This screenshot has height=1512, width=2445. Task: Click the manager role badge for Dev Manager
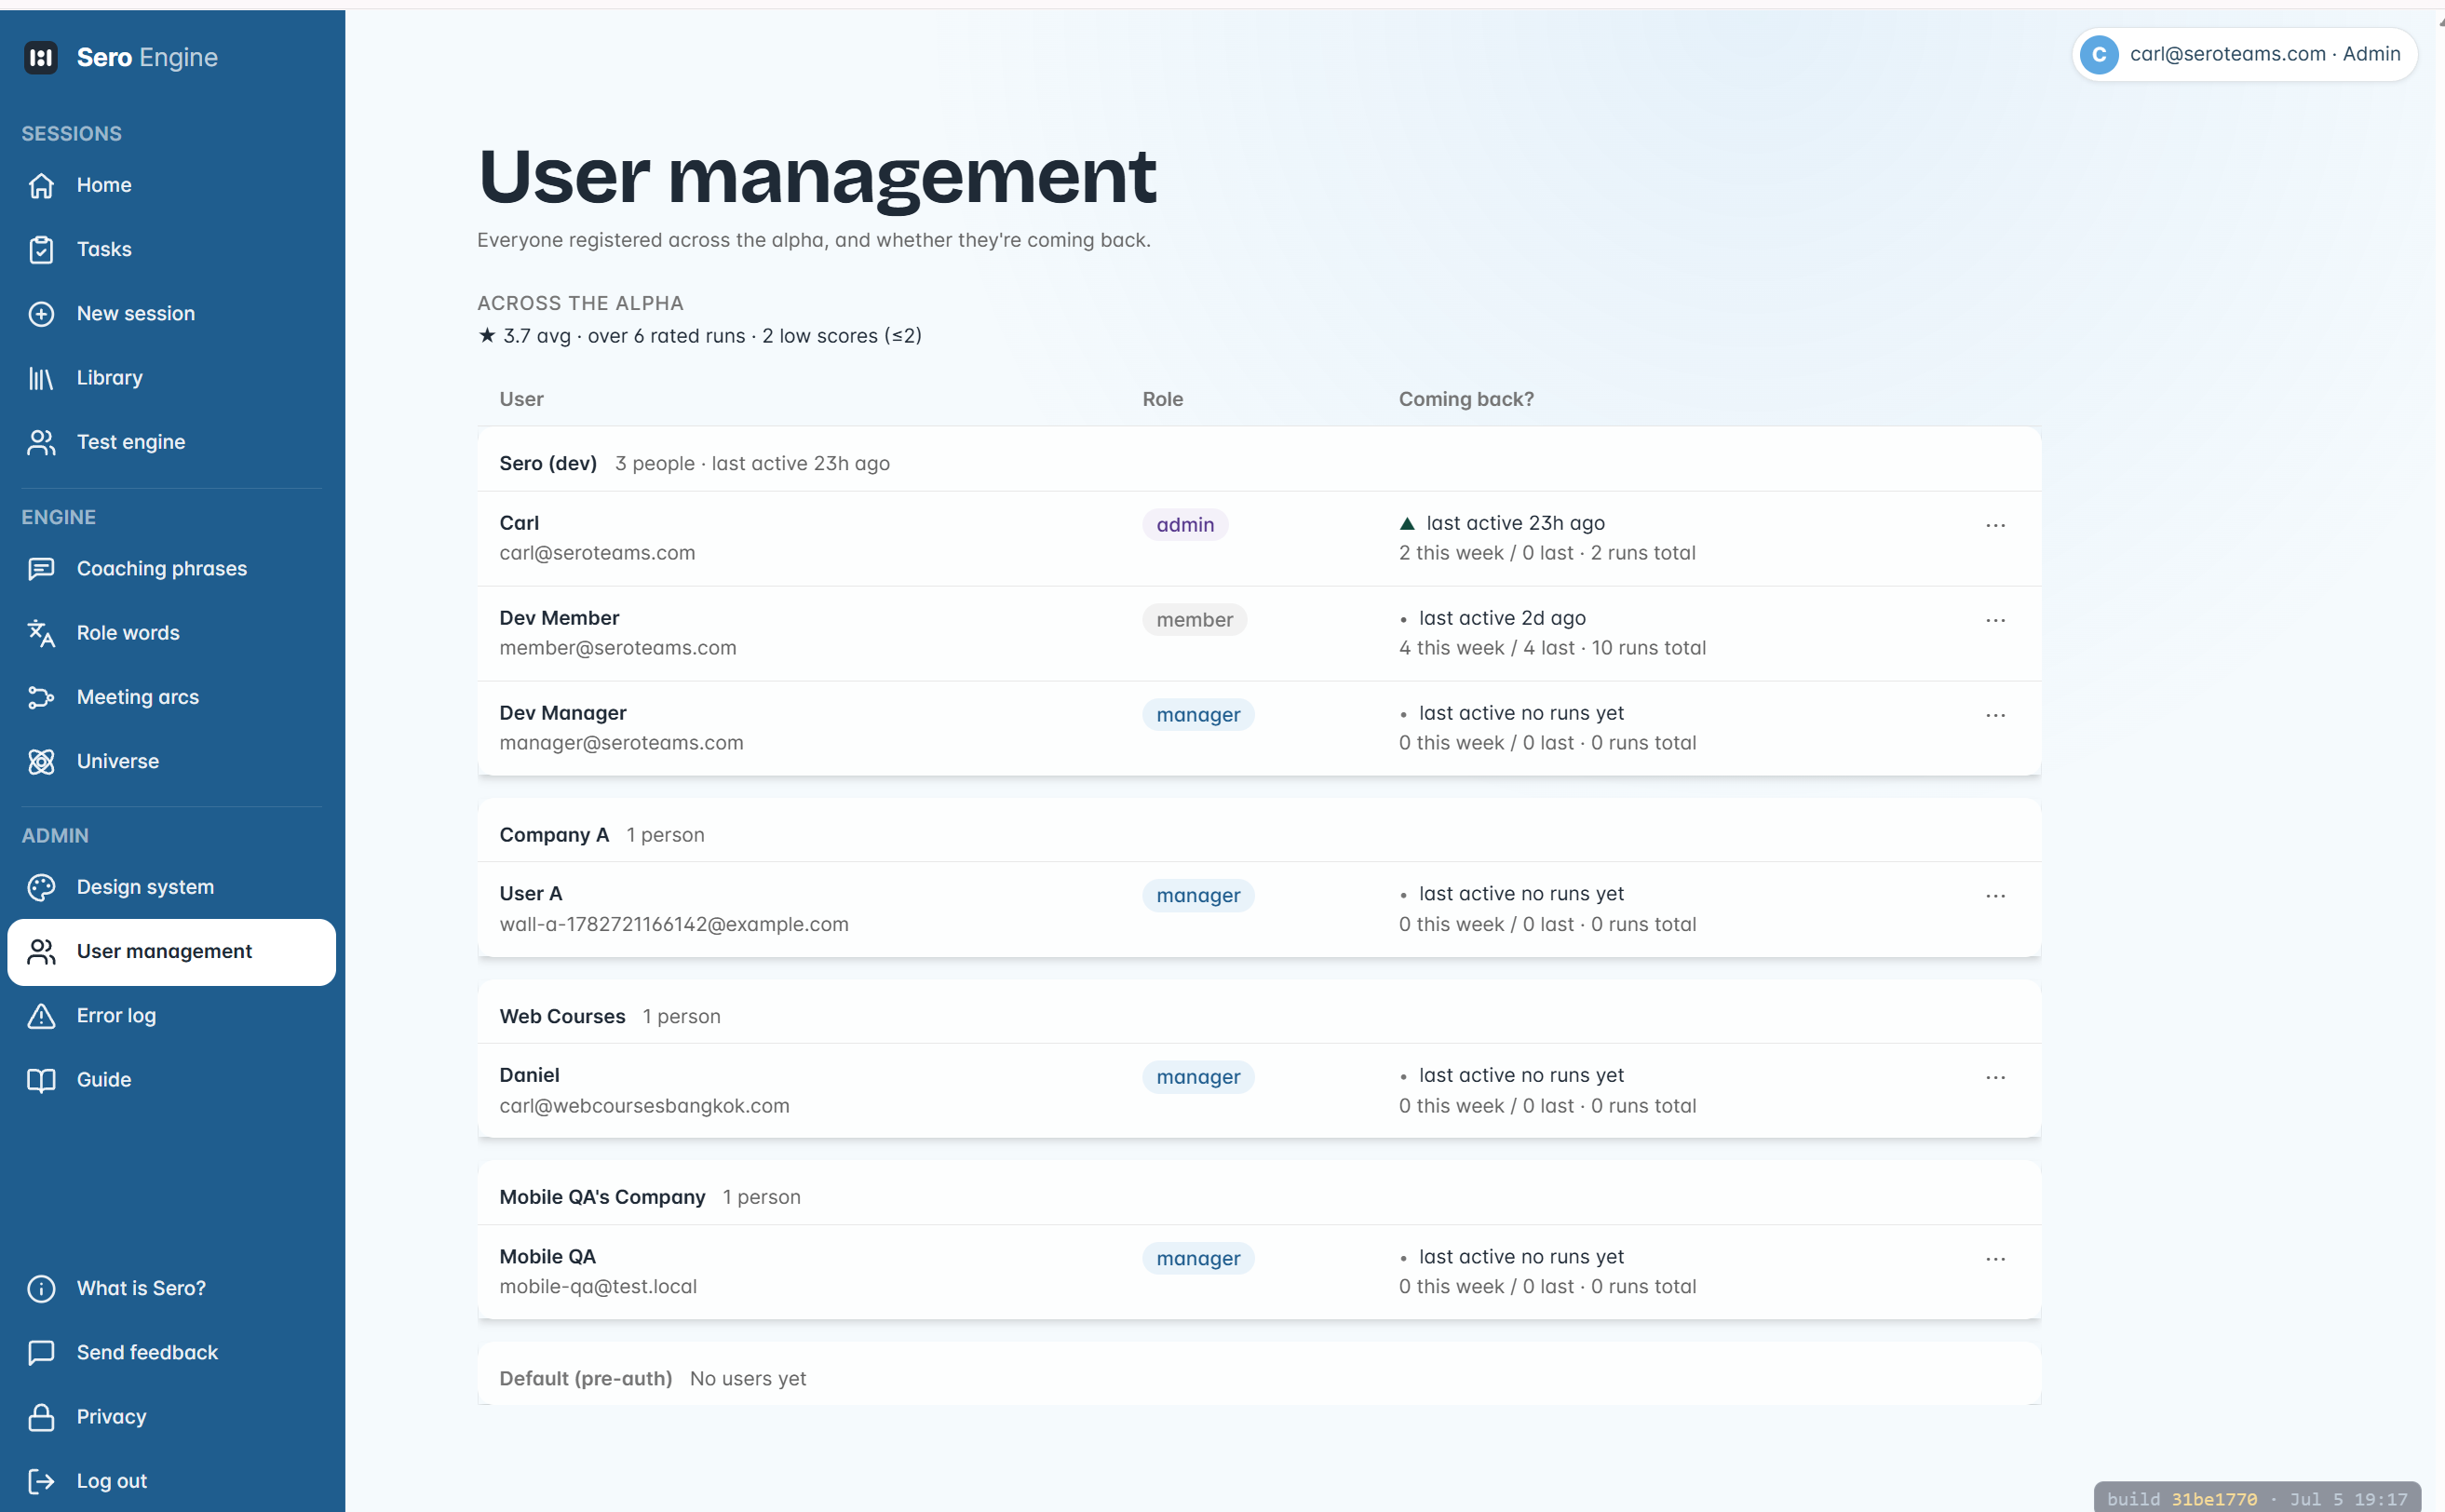pos(1198,715)
